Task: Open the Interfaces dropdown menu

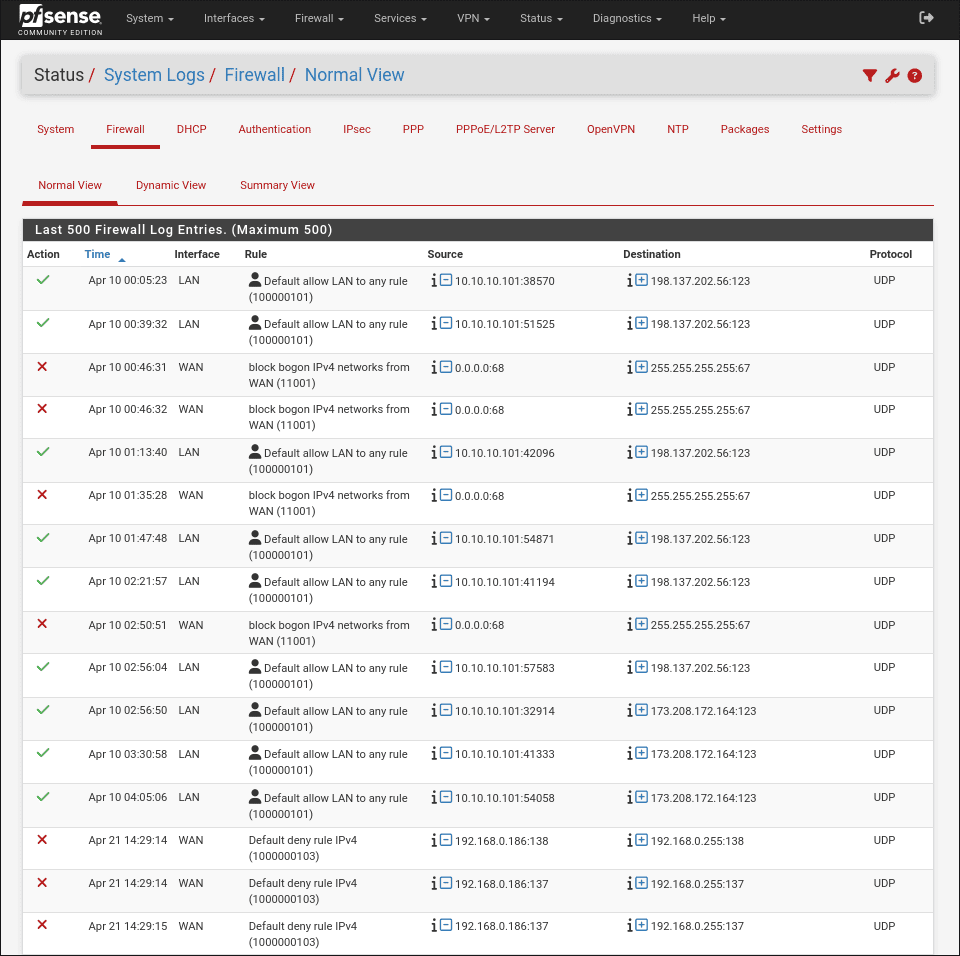Action: (234, 18)
